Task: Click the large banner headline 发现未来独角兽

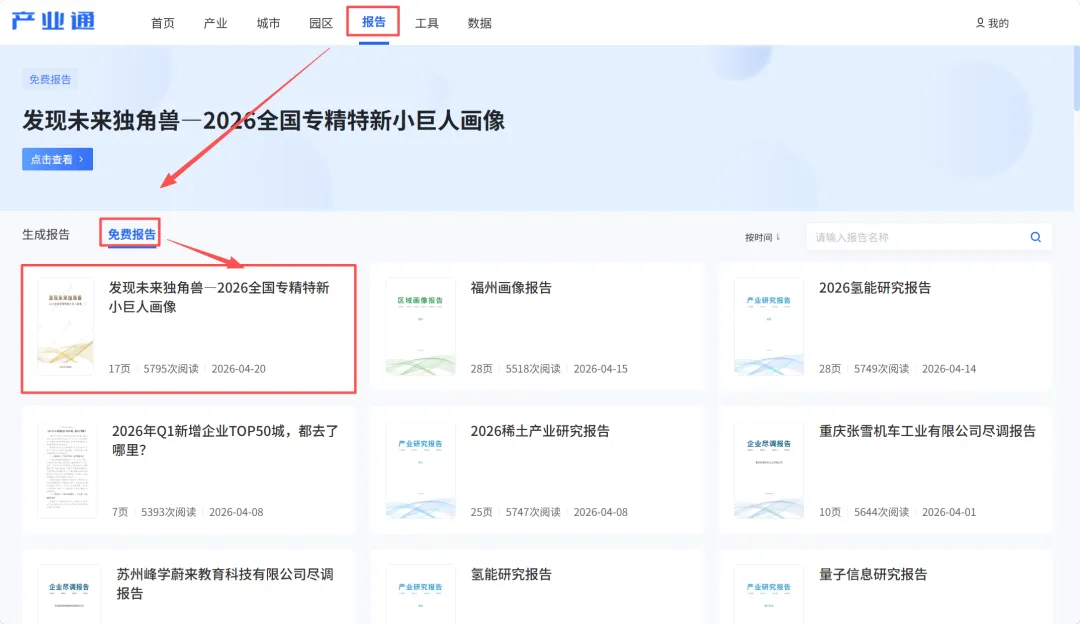Action: pyautogui.click(x=263, y=121)
